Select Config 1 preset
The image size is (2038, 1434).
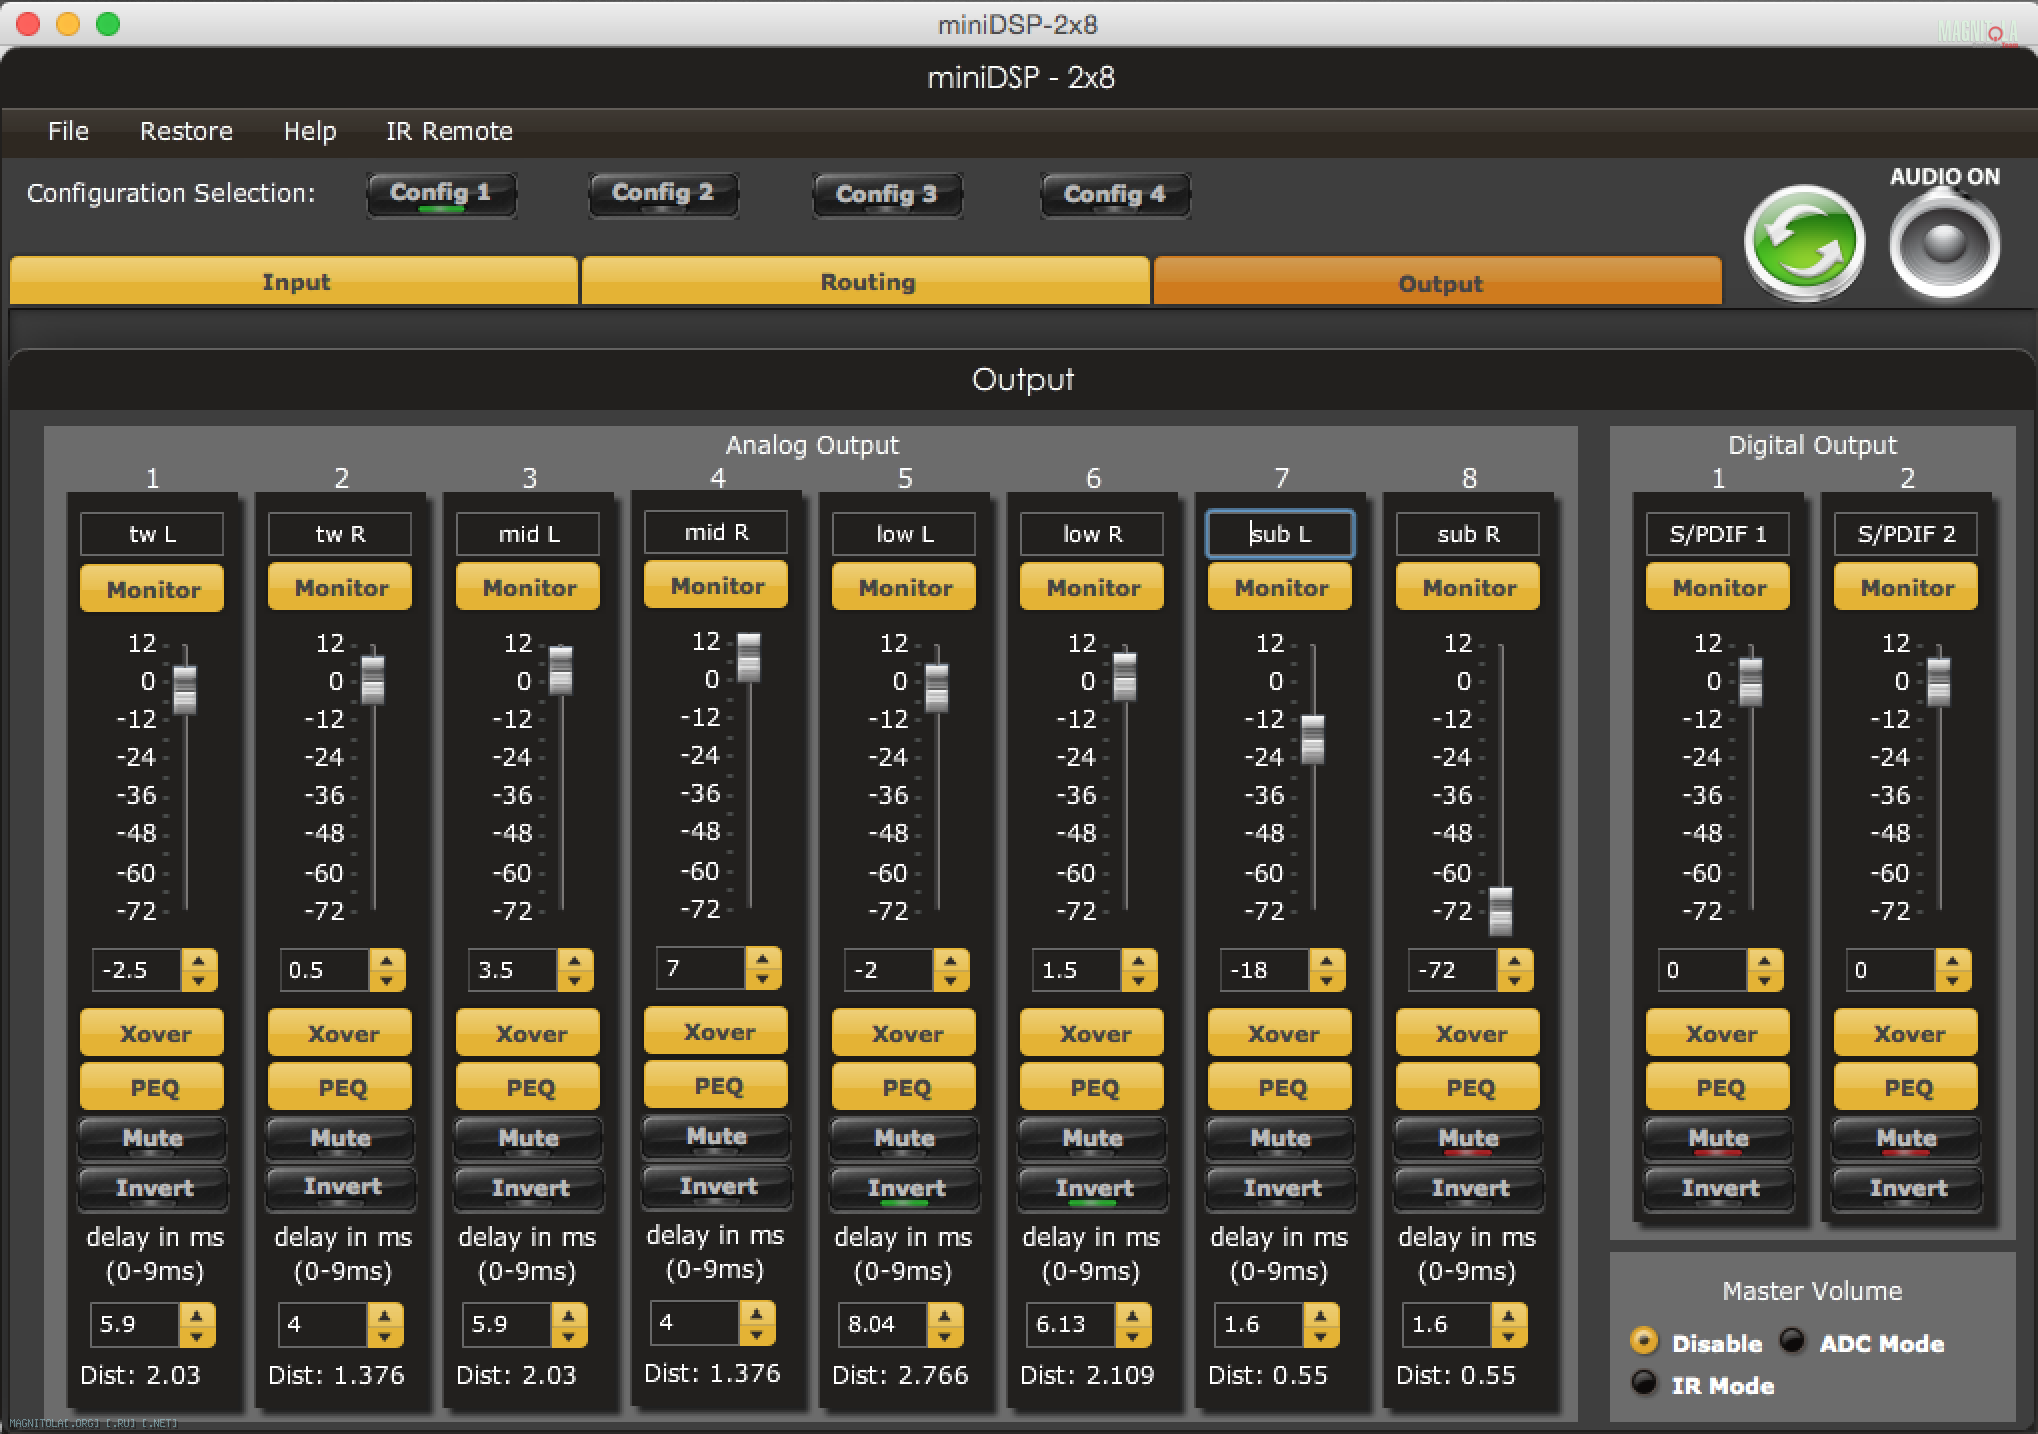click(x=441, y=194)
